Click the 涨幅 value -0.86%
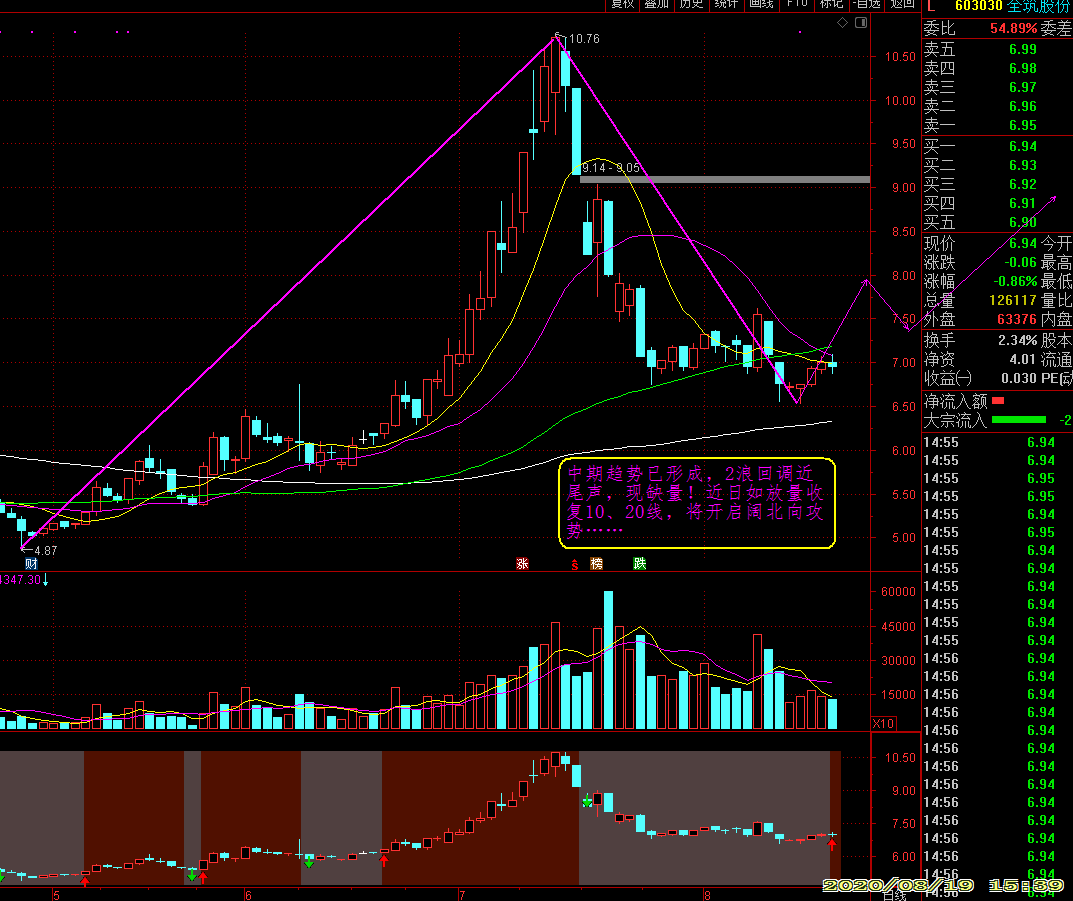The height and width of the screenshot is (901, 1073). 1016,281
